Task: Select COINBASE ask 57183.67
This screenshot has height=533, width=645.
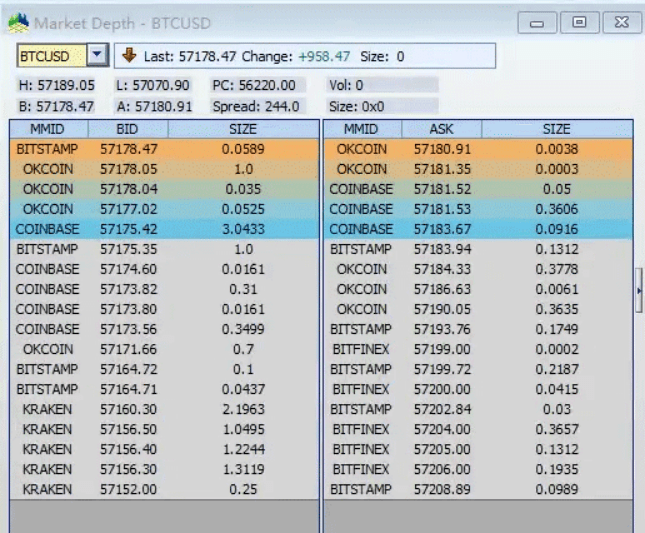Action: (478, 229)
